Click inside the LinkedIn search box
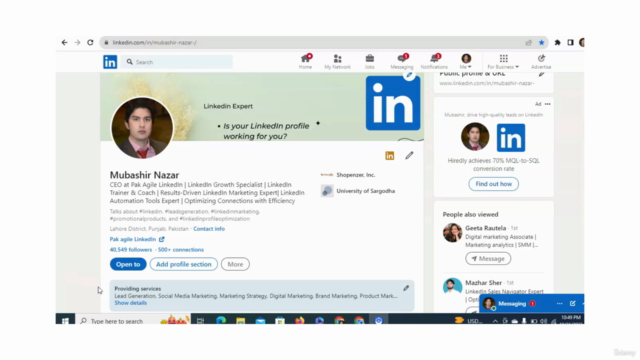 tap(178, 62)
